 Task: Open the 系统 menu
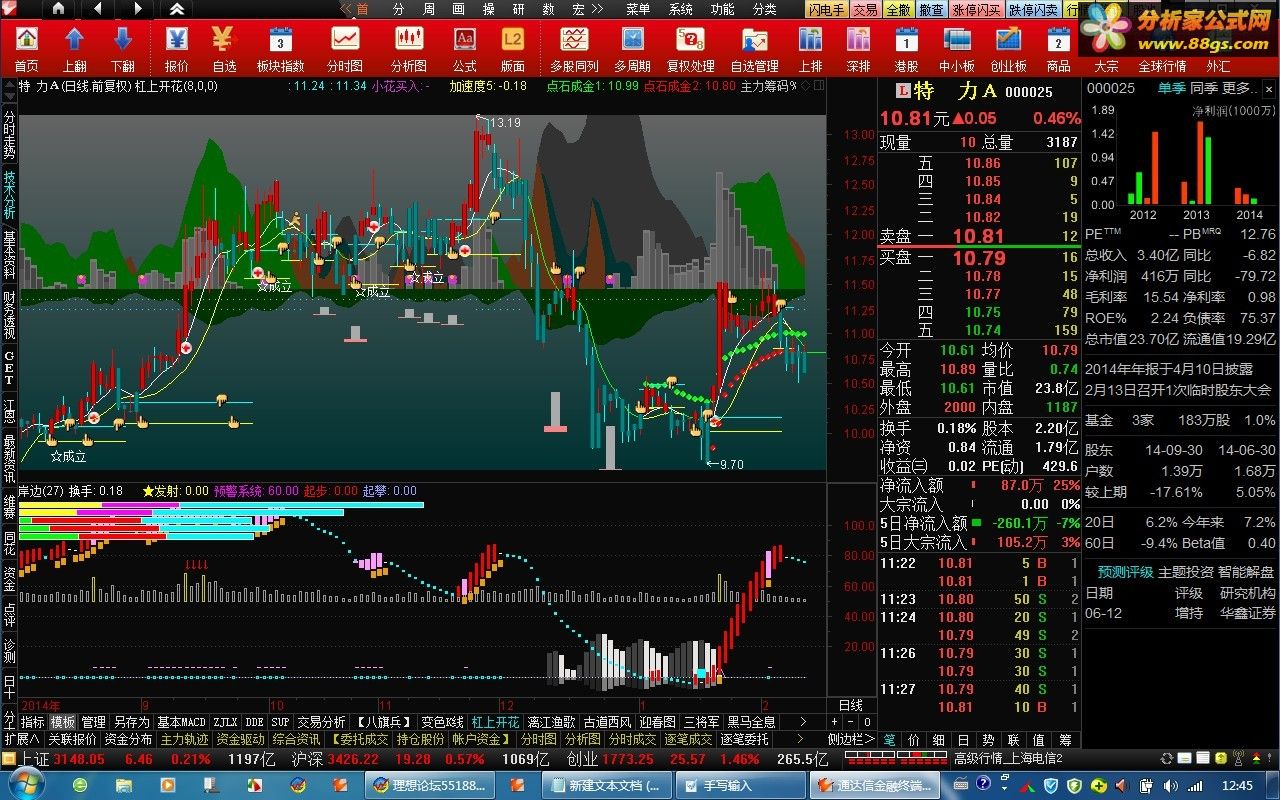(x=681, y=9)
